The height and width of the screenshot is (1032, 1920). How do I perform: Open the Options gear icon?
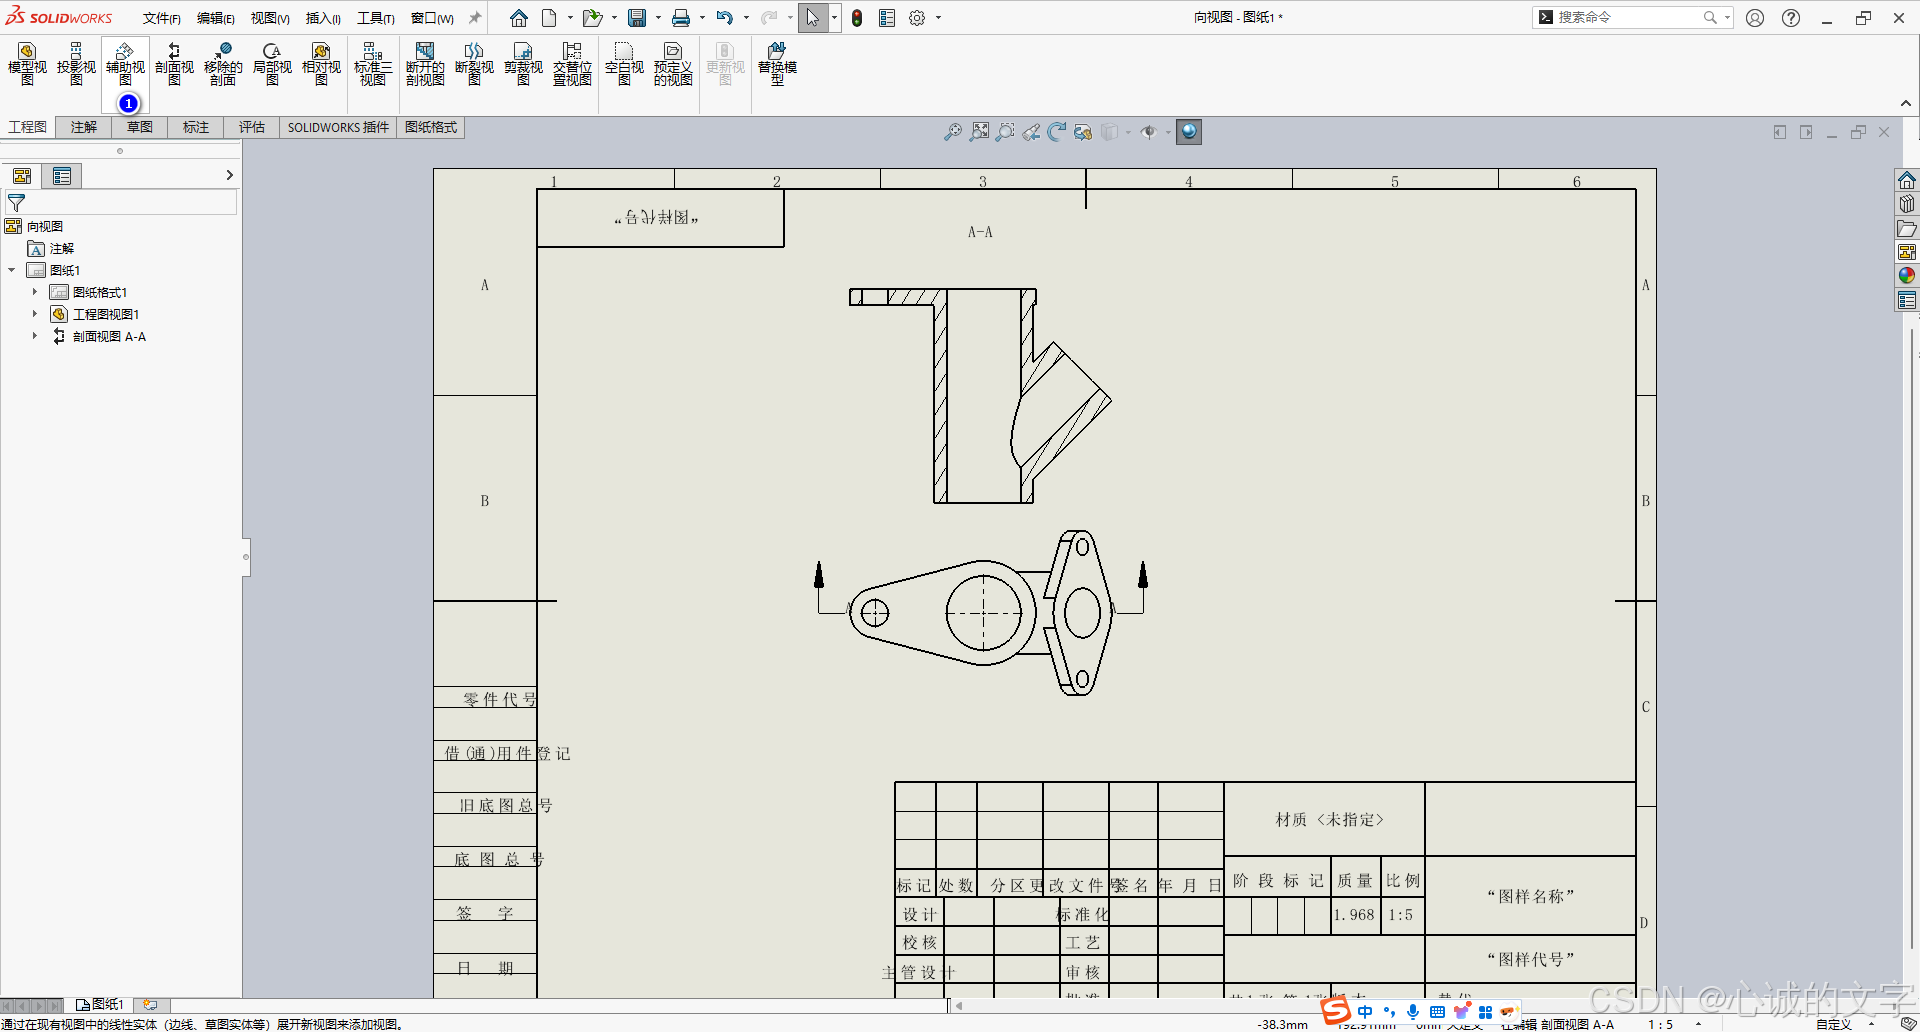tap(917, 18)
